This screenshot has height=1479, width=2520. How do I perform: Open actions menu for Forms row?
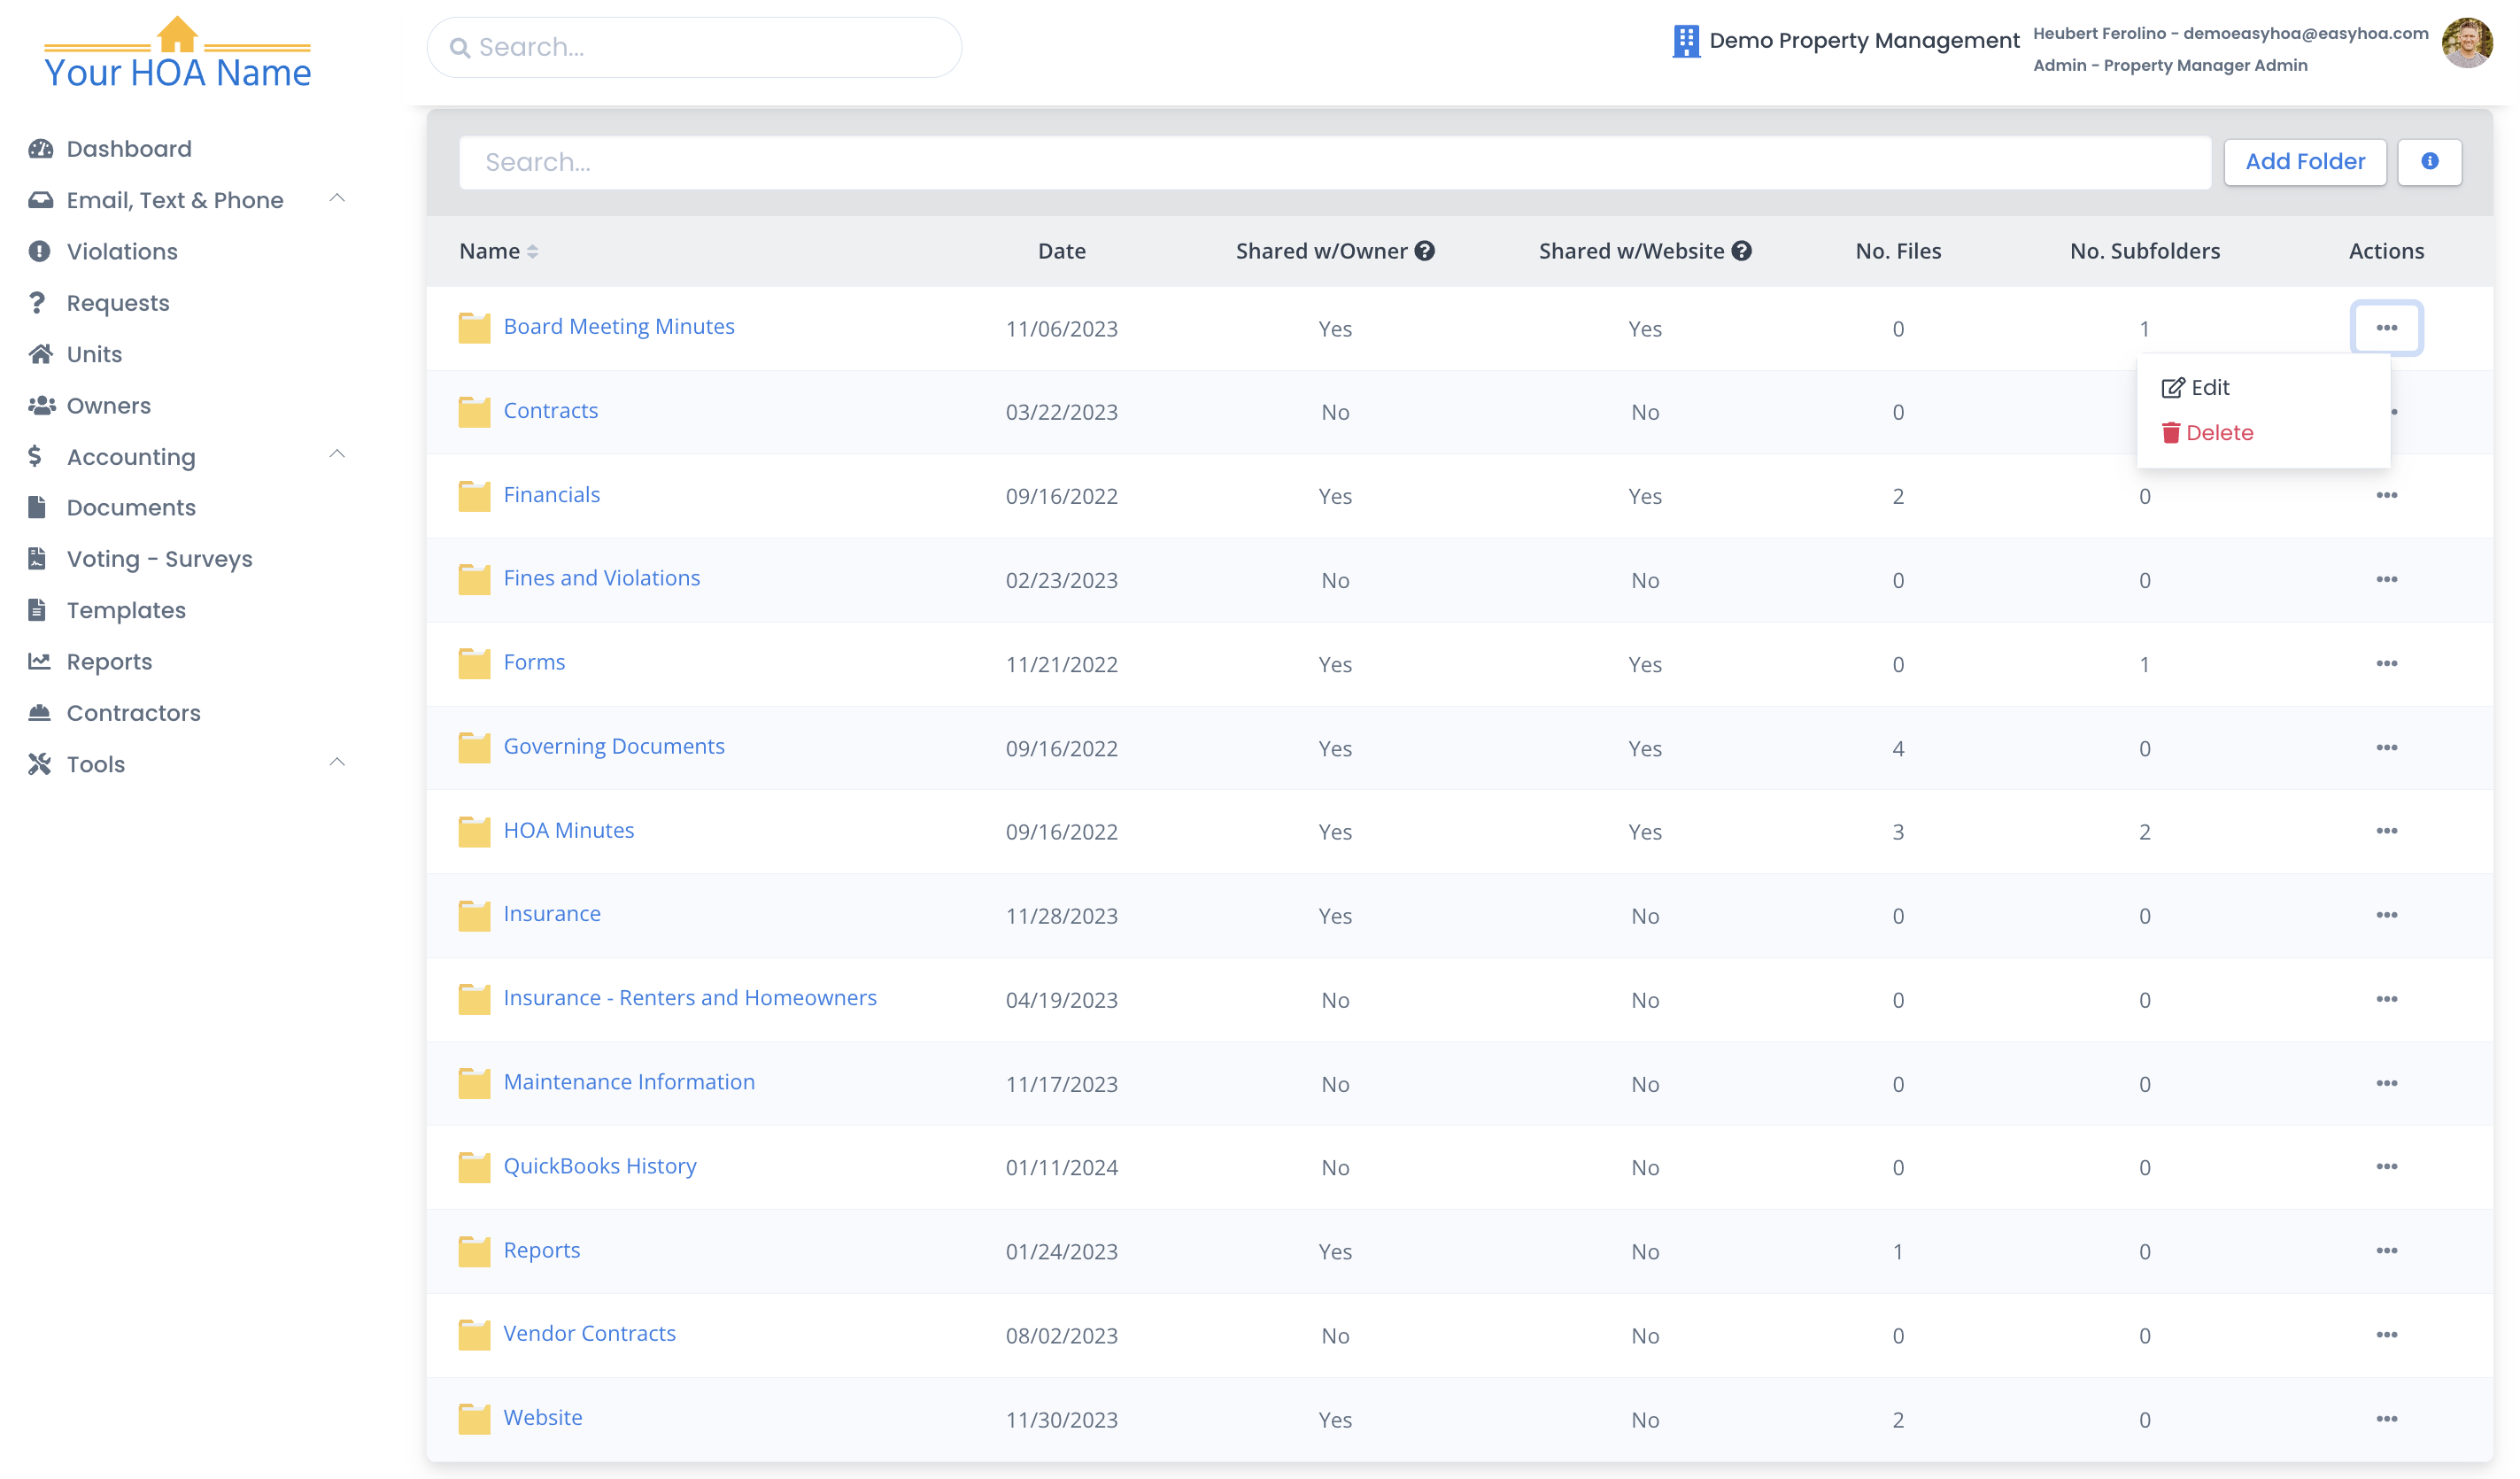point(2386,664)
